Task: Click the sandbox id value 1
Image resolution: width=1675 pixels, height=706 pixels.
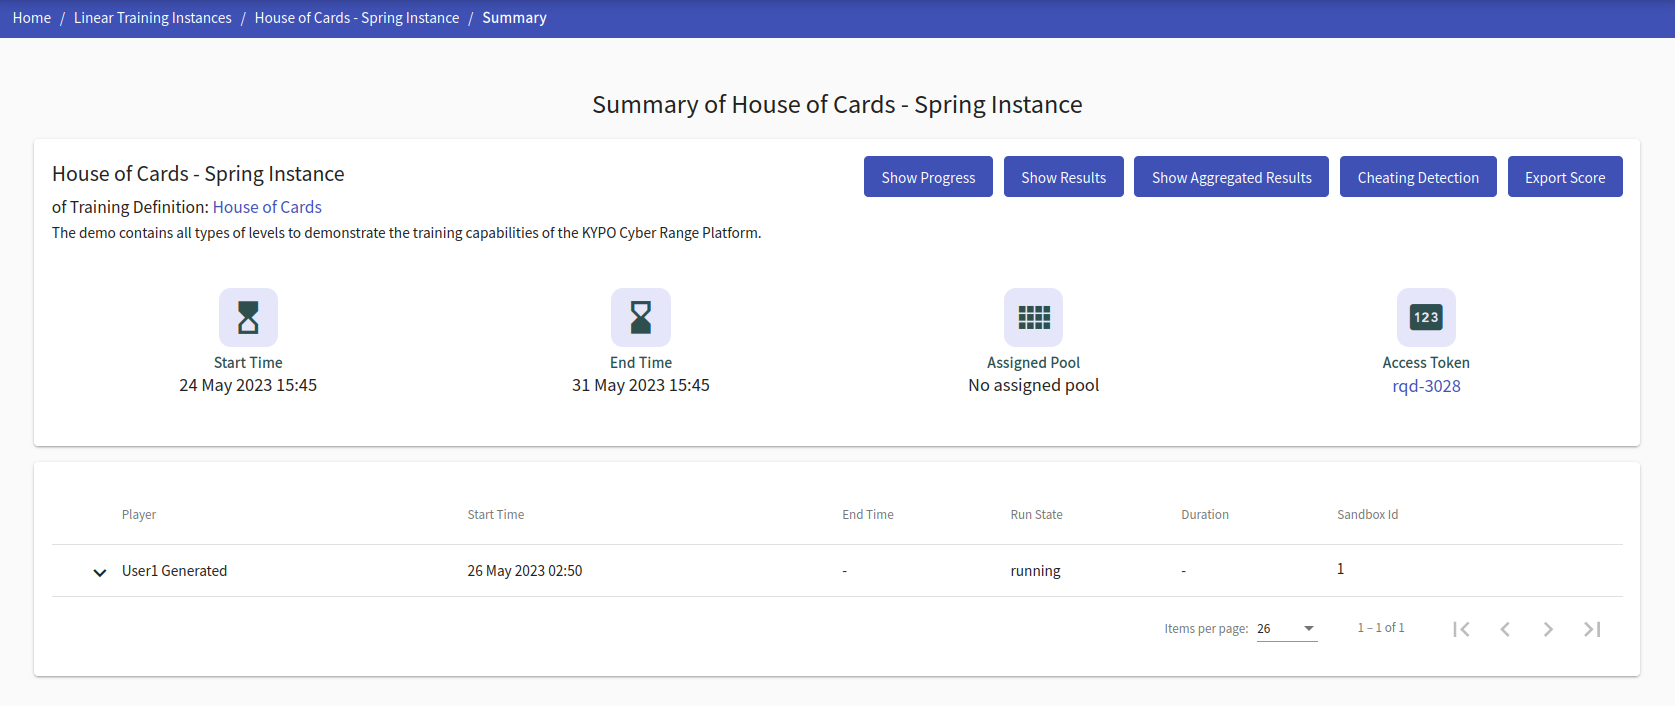Action: 1341,569
